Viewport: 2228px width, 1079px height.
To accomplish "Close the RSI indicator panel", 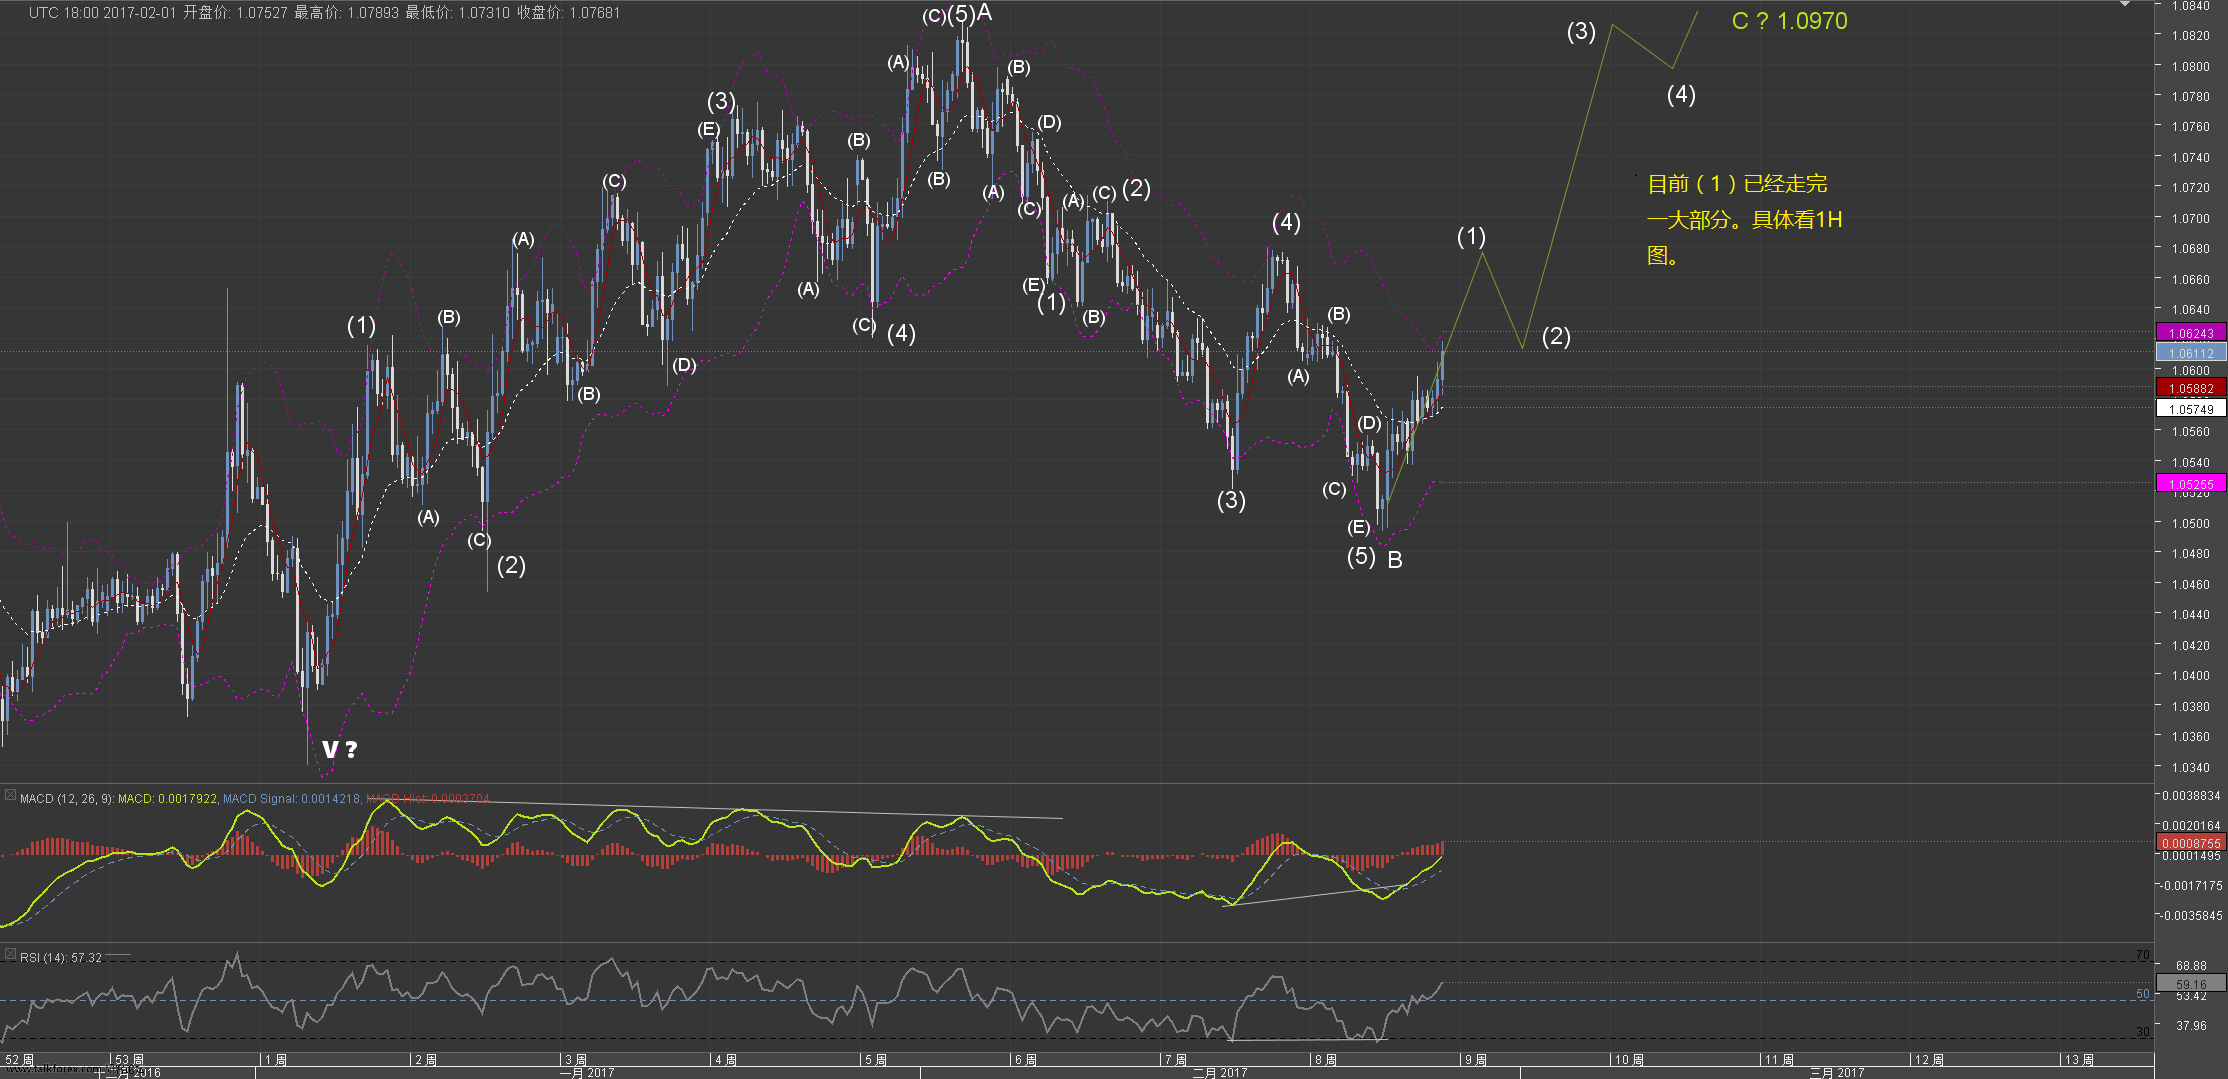I will (x=10, y=954).
